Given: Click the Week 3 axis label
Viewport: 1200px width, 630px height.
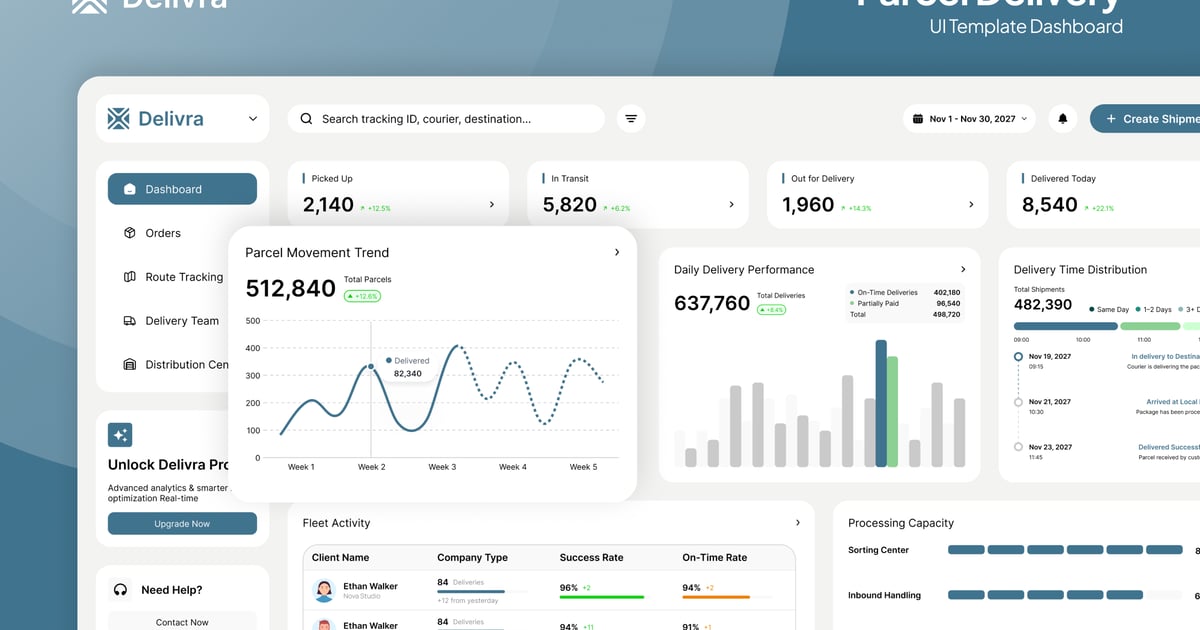Looking at the screenshot, I should [442, 467].
